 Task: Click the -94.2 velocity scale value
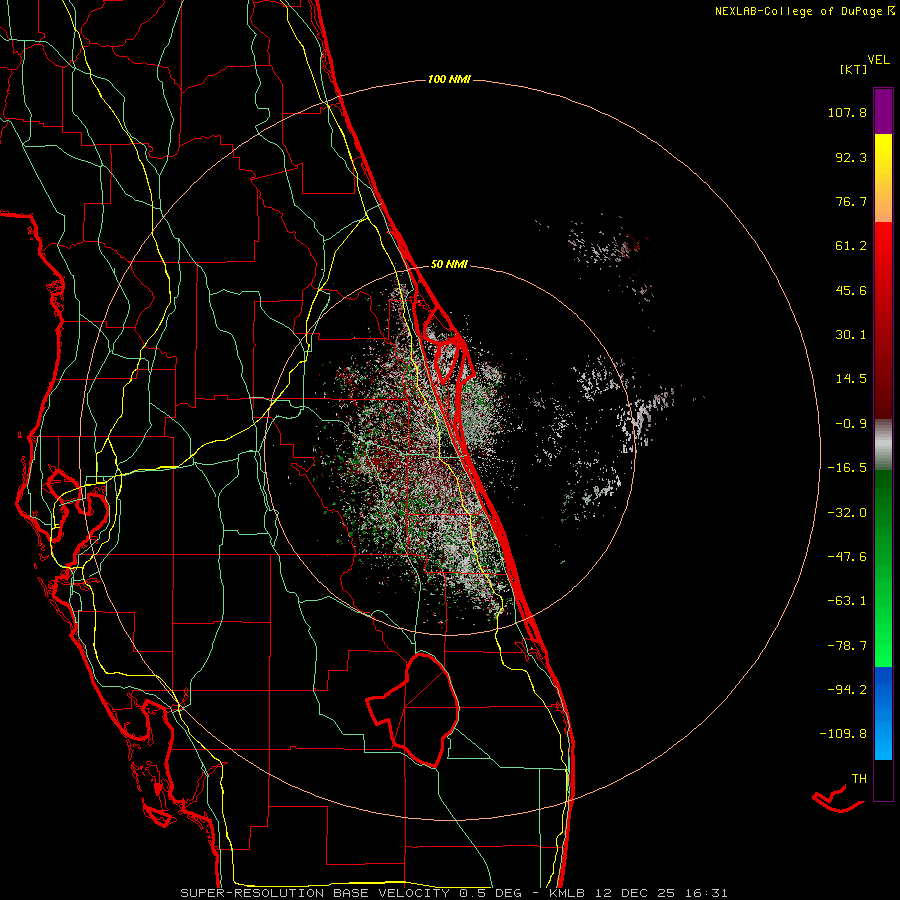[847, 689]
